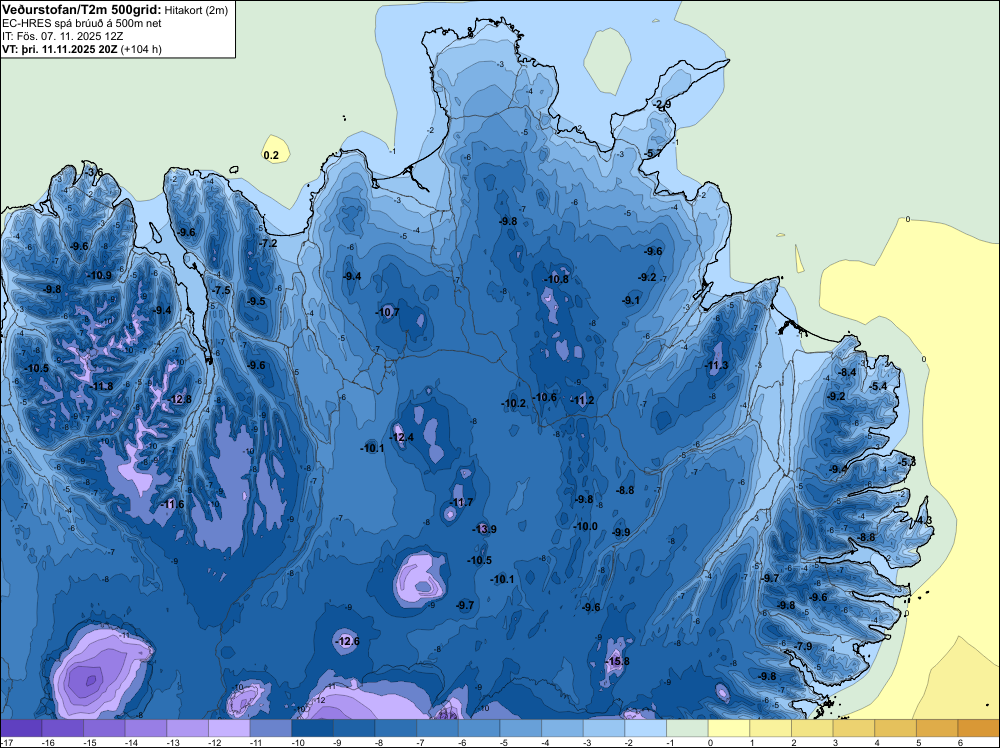Pick the legend swatch between -17 and -16
The image size is (1000, 748).
pos(21,728)
